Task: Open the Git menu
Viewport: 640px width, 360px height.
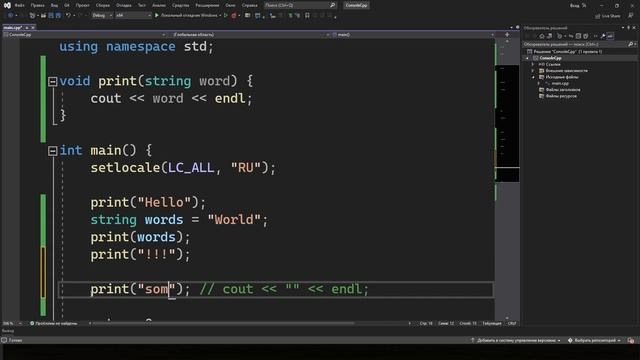Action: point(67,5)
